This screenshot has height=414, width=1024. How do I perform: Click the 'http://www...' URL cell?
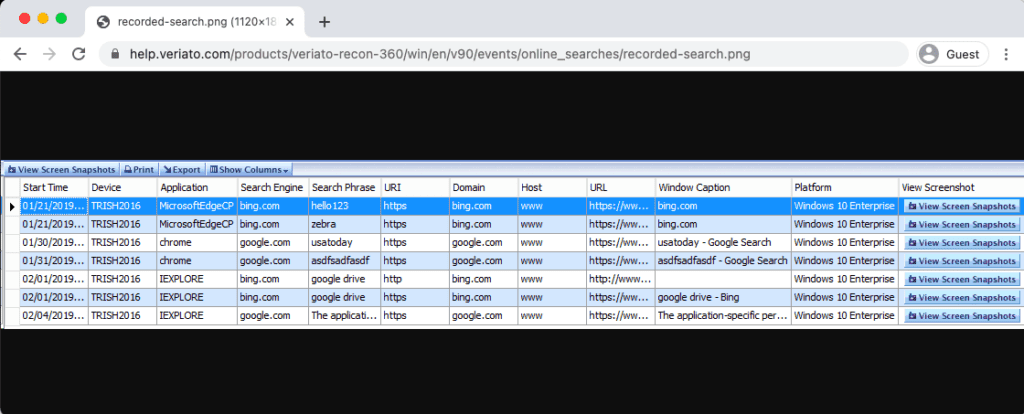[x=621, y=279]
